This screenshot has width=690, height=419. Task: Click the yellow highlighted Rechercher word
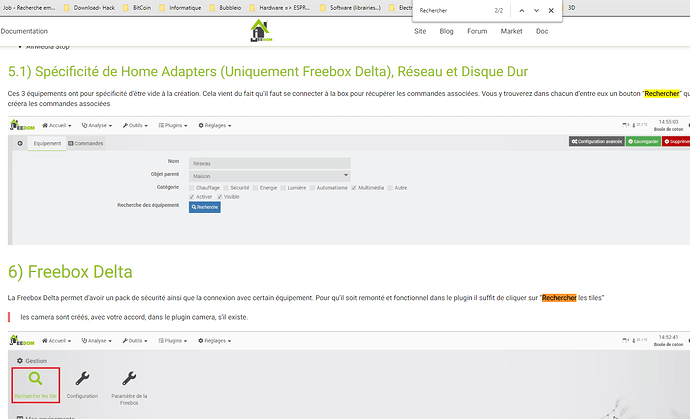(662, 93)
